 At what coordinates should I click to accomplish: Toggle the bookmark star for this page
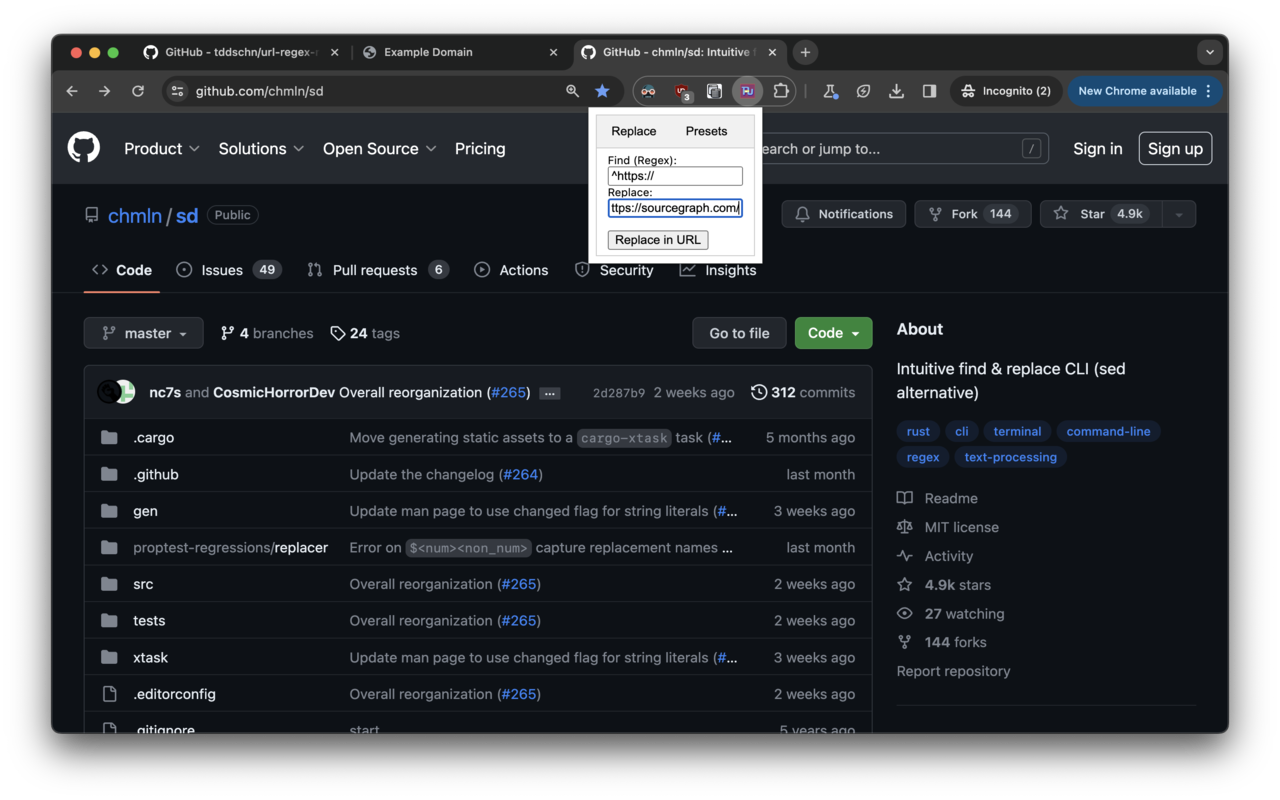(602, 91)
